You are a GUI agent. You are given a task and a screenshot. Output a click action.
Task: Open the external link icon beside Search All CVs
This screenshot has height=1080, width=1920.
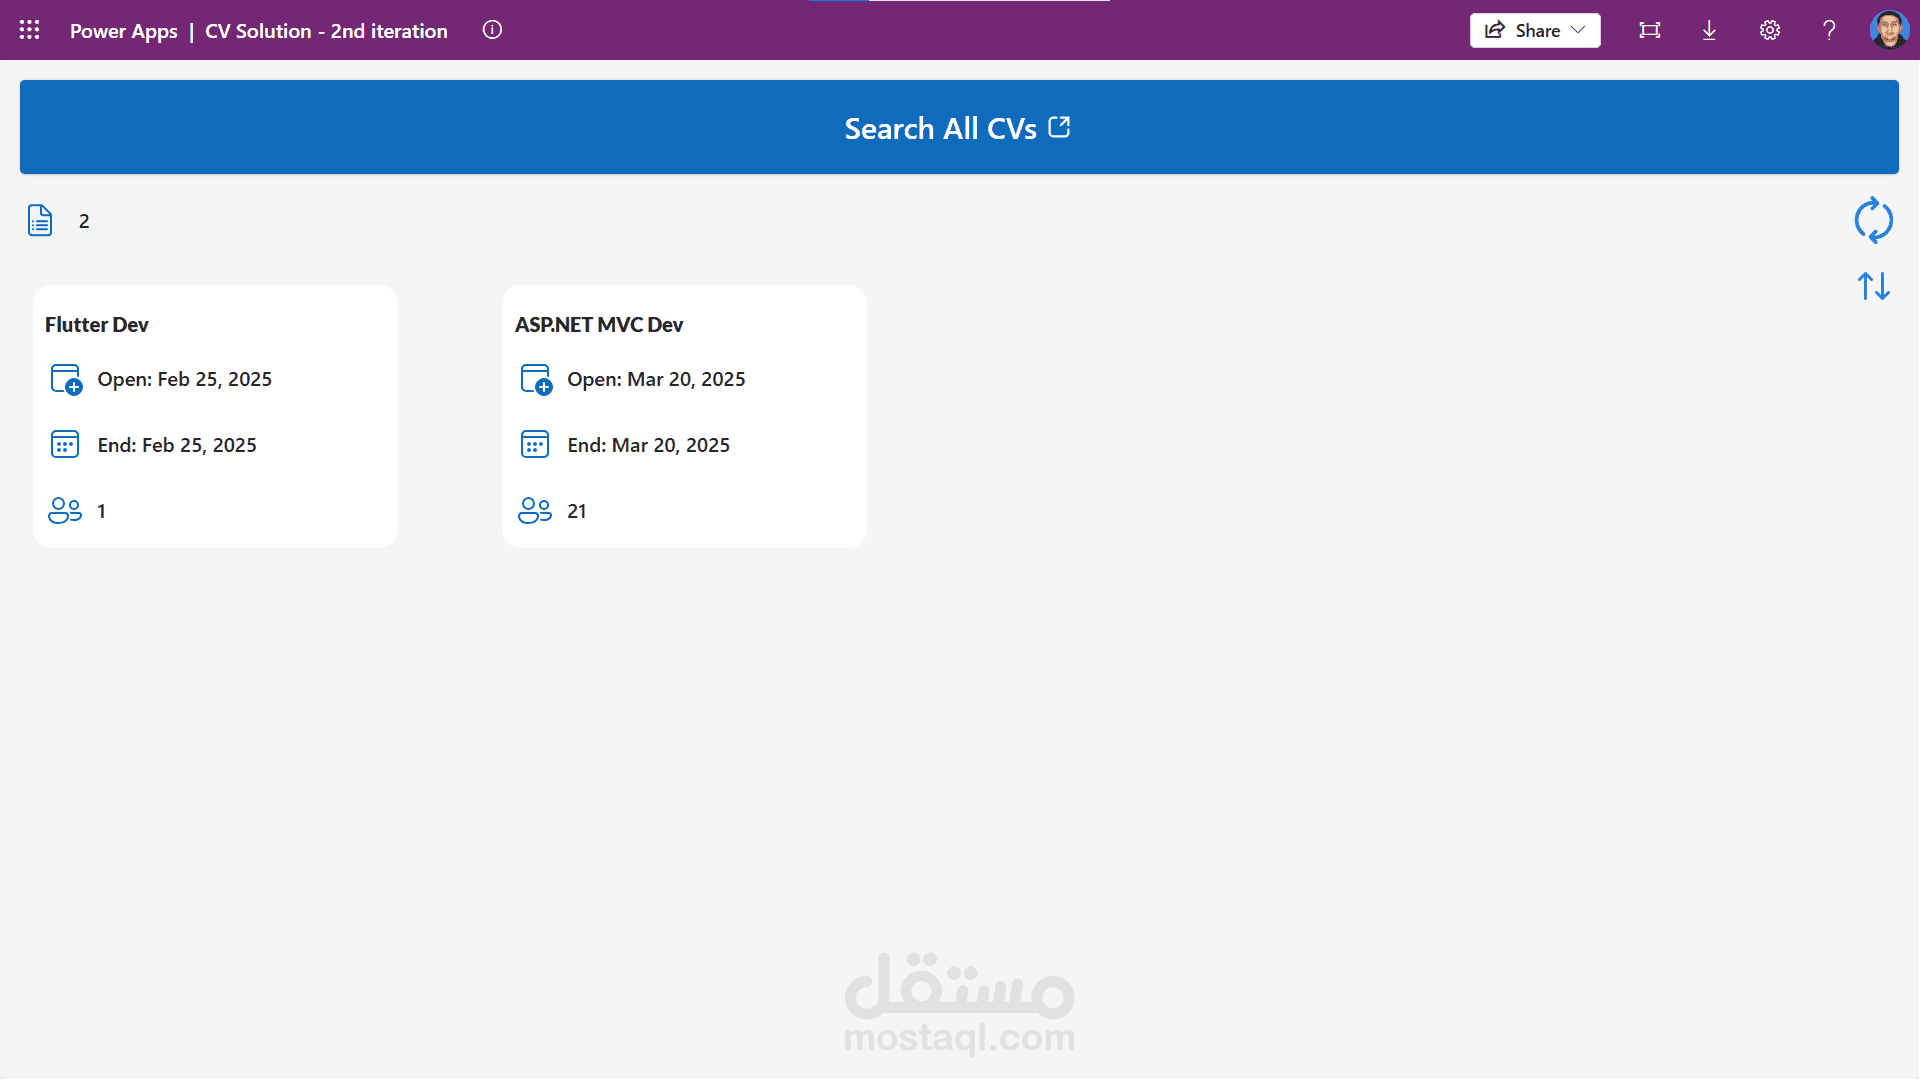(x=1059, y=127)
